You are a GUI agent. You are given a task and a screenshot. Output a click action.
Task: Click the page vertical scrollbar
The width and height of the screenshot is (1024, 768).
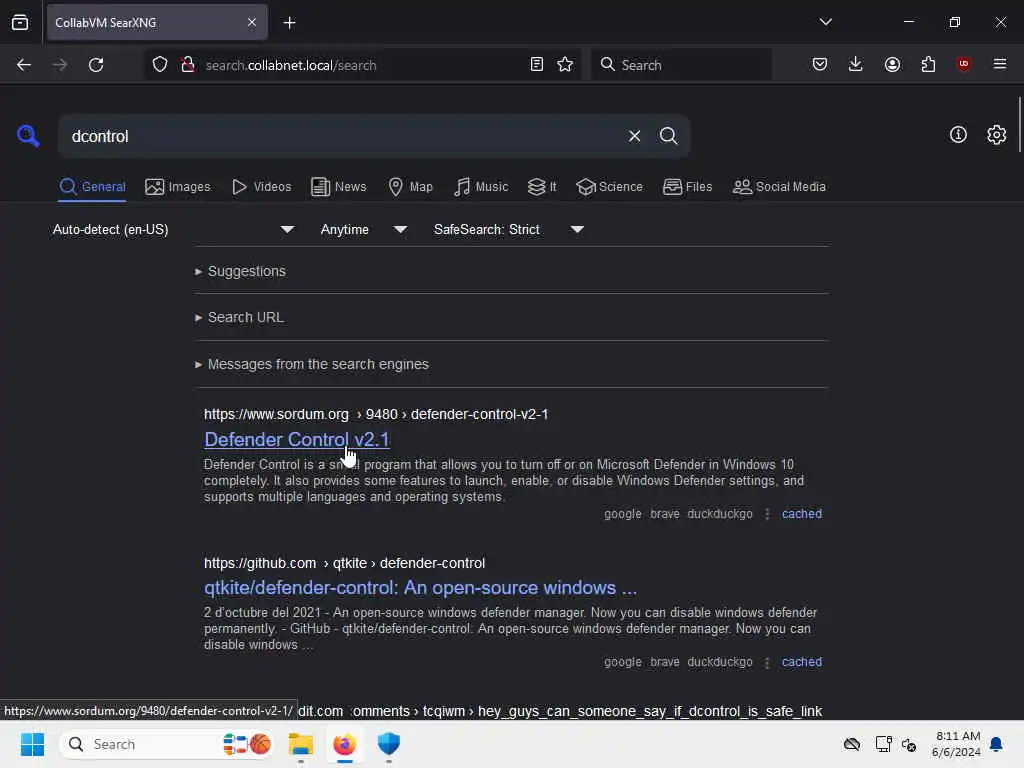pos(1019,124)
